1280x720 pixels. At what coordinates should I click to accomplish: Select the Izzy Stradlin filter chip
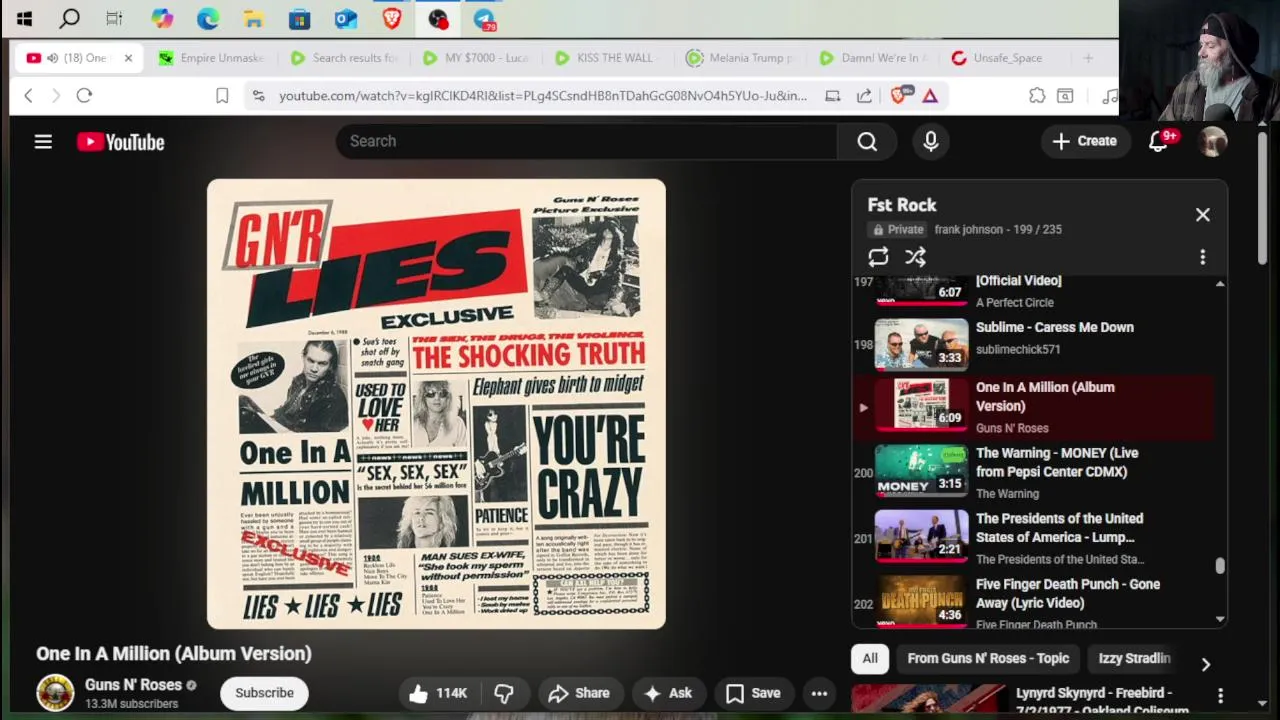pos(1134,658)
